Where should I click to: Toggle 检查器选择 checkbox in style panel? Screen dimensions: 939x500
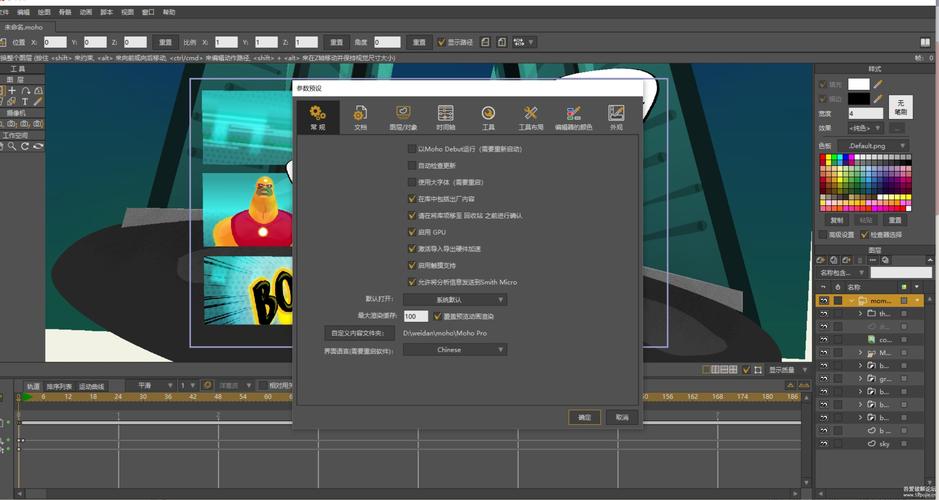click(x=864, y=235)
